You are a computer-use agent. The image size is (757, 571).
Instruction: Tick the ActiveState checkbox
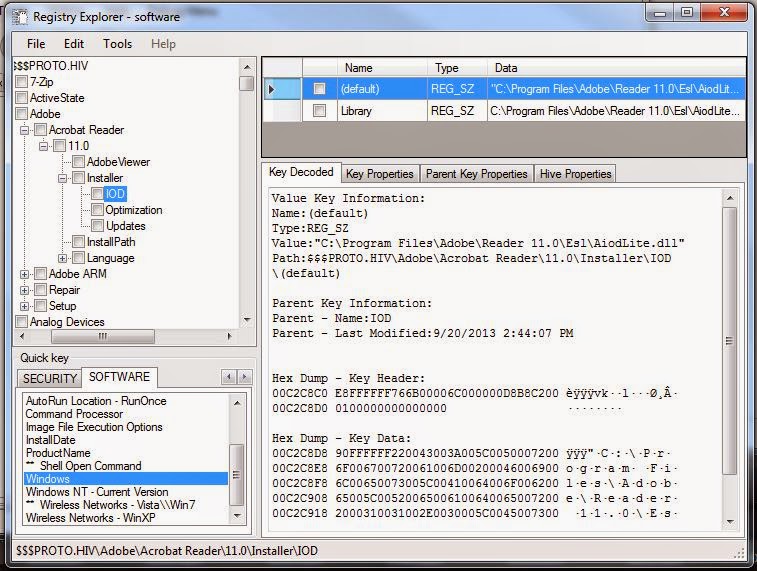(x=21, y=97)
